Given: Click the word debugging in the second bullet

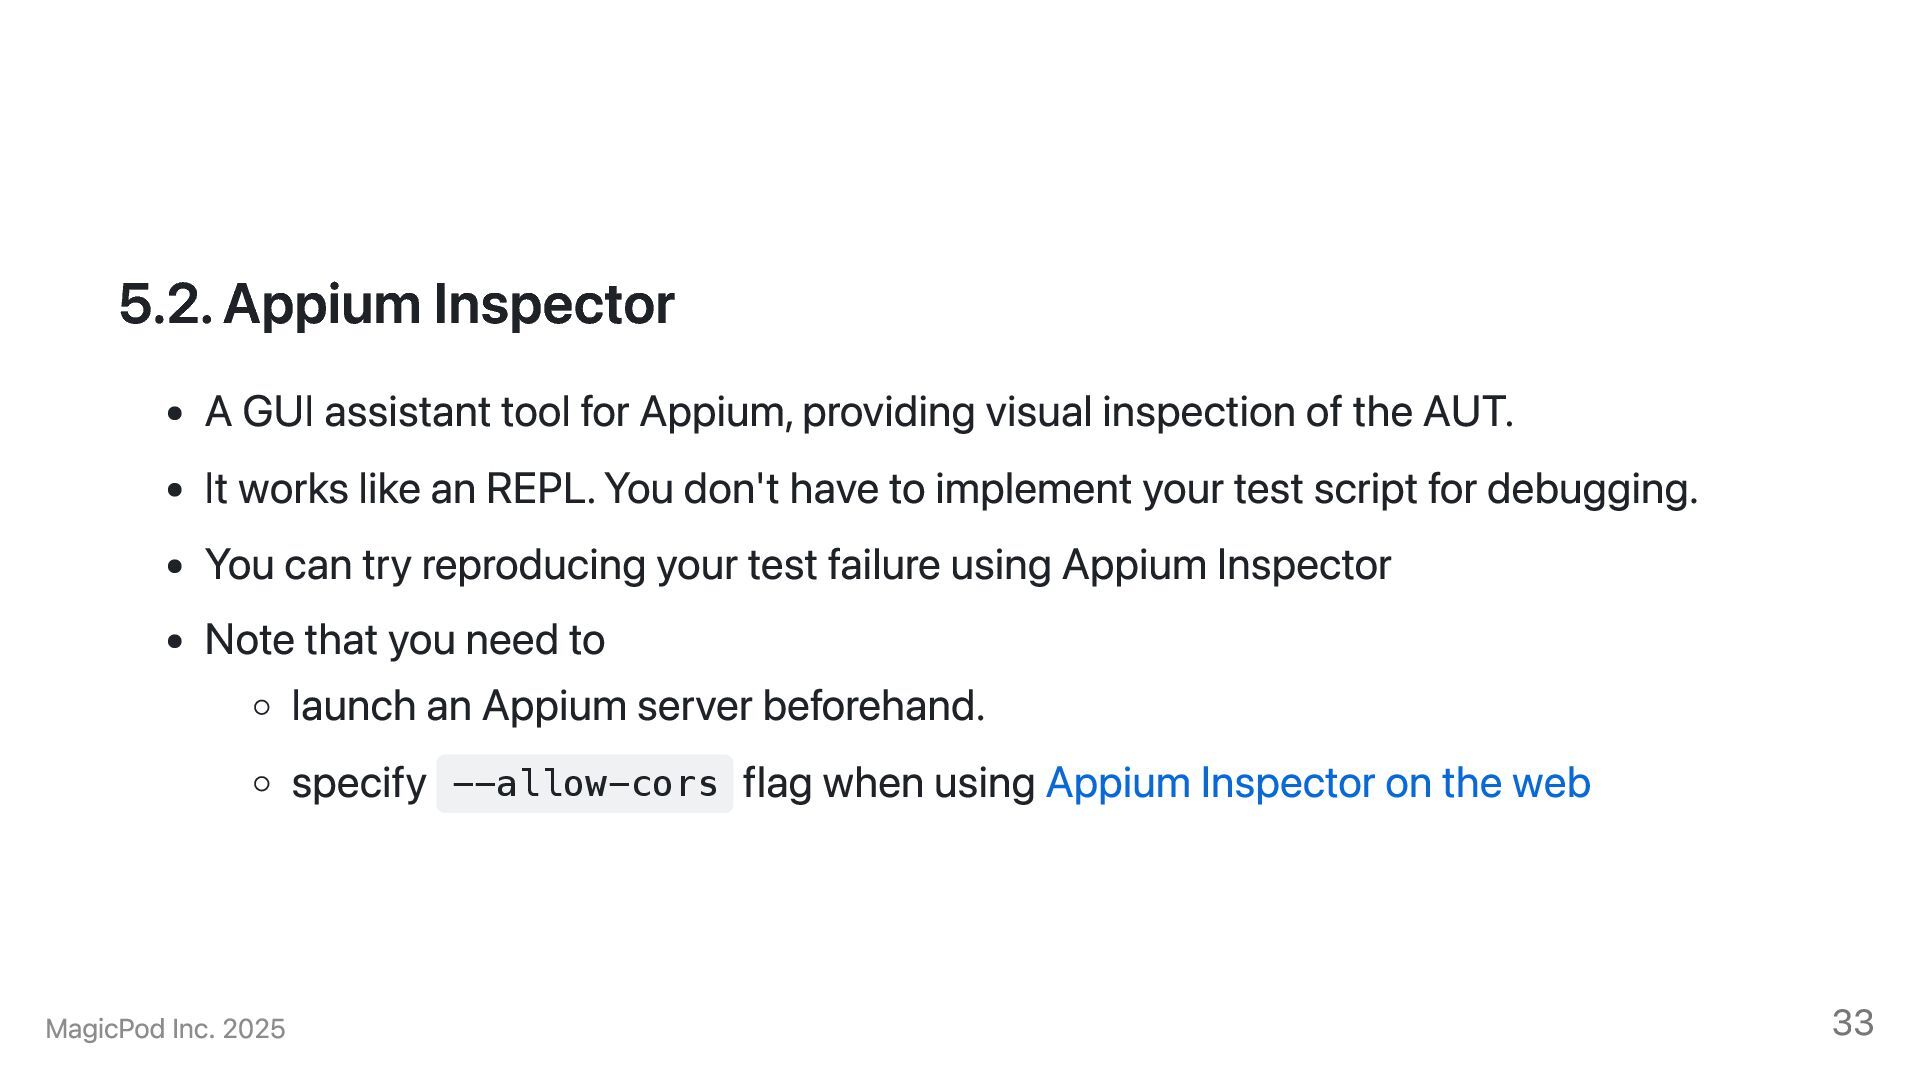Looking at the screenshot, I should click(1590, 489).
